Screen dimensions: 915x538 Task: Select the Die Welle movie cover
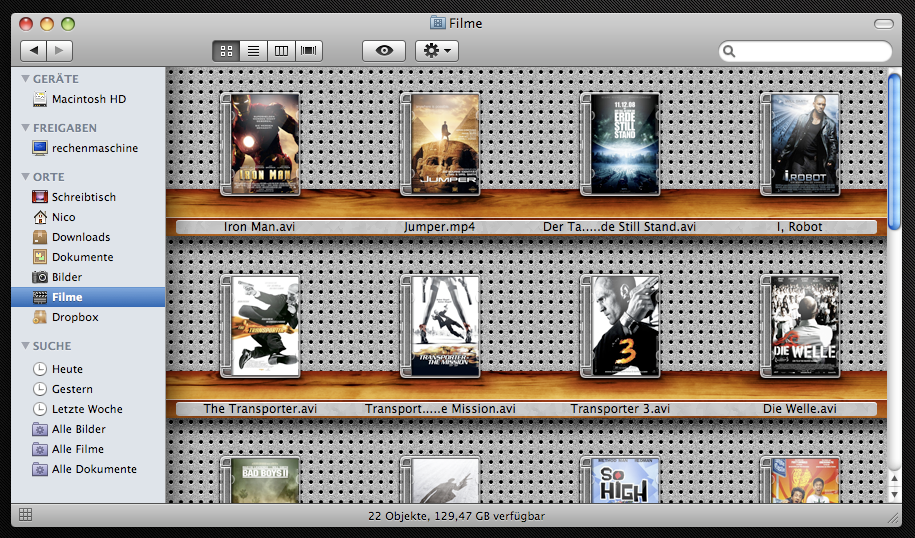[800, 326]
